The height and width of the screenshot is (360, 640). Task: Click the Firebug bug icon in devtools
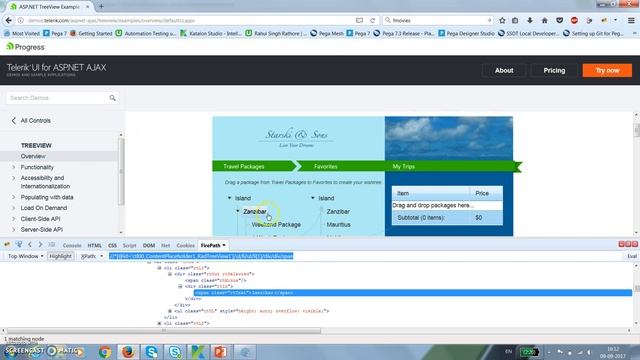(7, 245)
